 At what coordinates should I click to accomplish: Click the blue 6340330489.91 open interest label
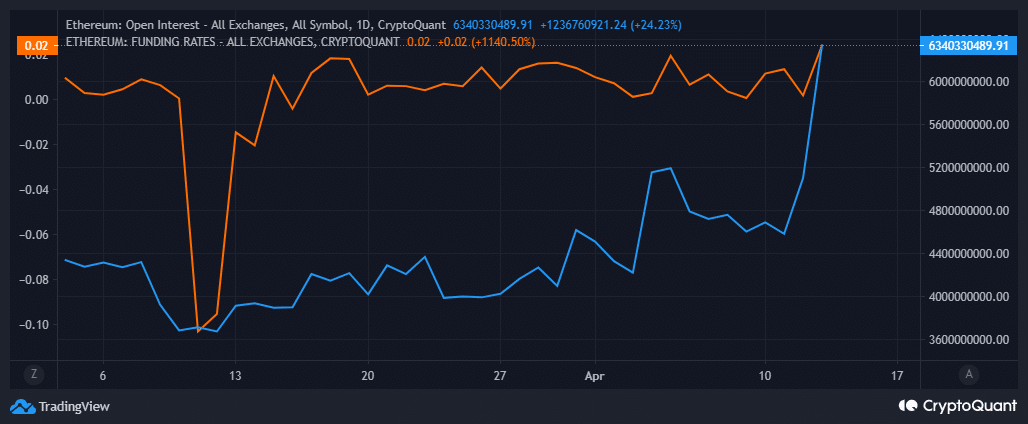tap(964, 46)
